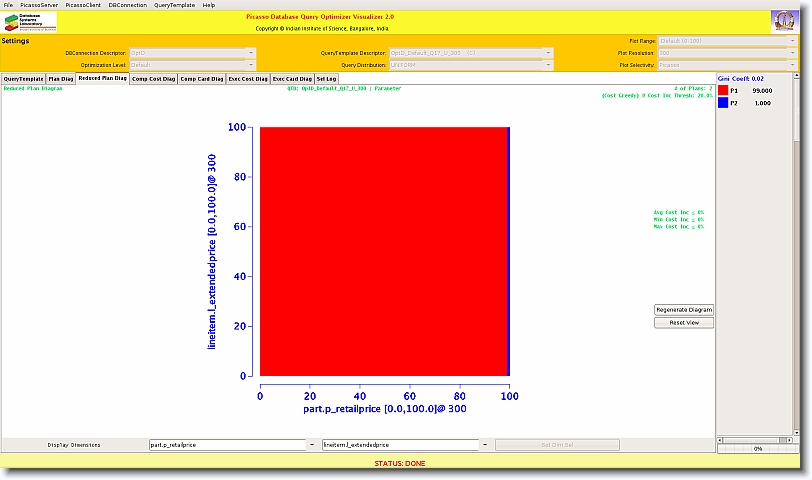Click the Reset View button
This screenshot has width=812, height=480.
pos(684,323)
